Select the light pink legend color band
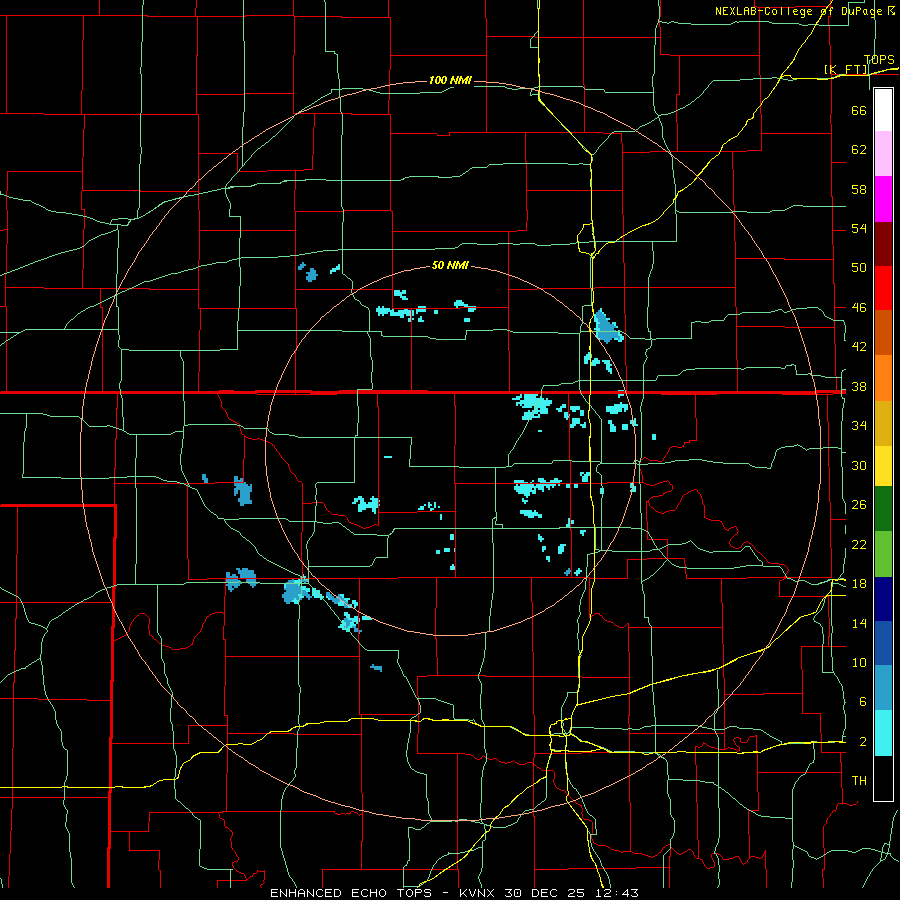The image size is (900, 900). (x=883, y=153)
